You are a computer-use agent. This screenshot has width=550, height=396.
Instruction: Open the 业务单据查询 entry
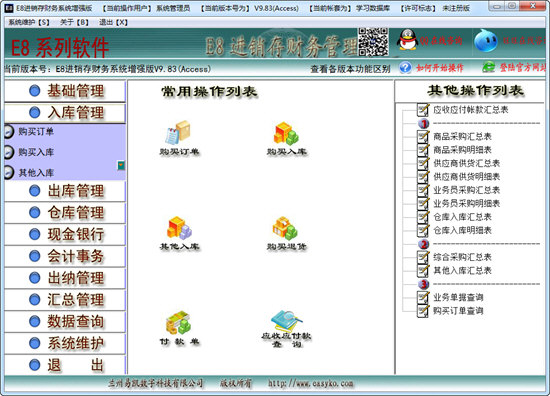click(458, 297)
